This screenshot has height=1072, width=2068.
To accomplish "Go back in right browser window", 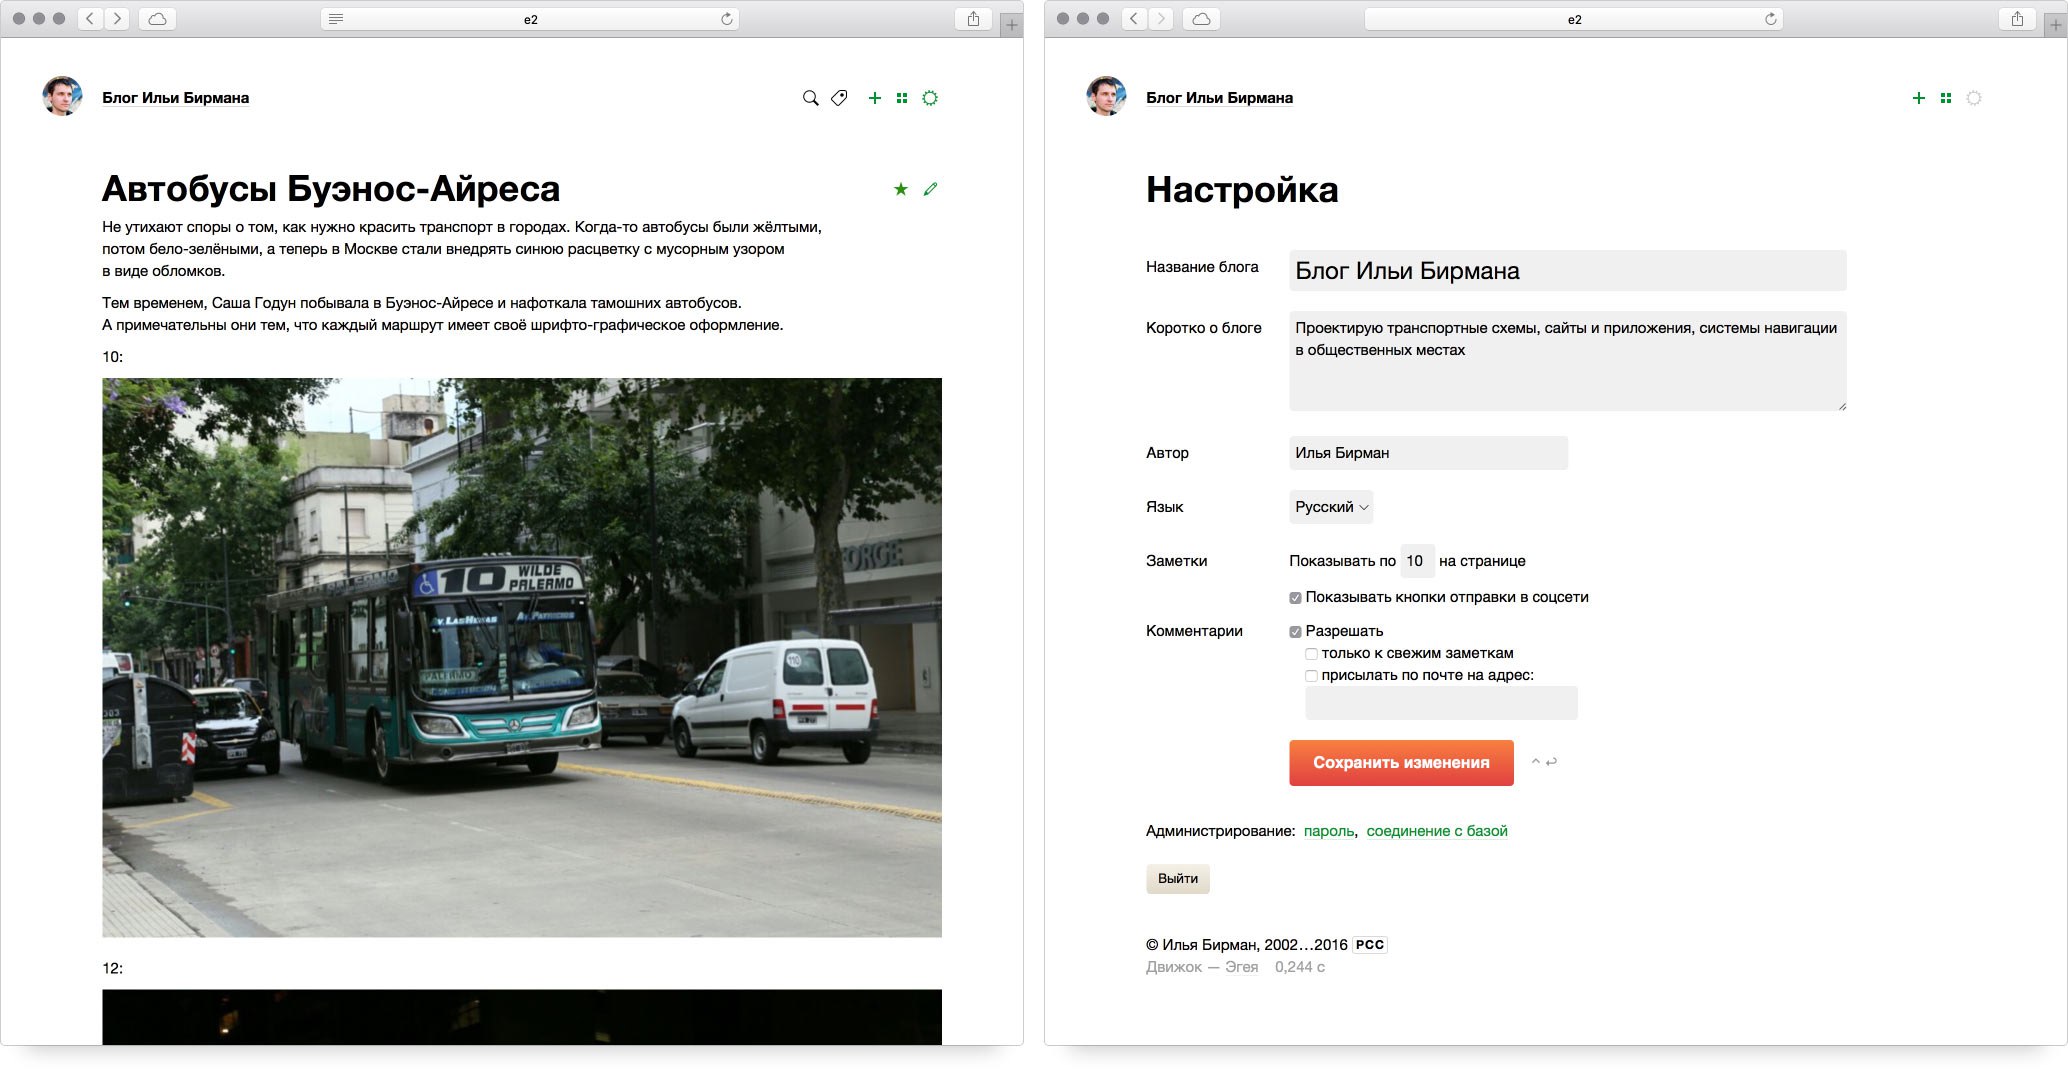I will [x=1134, y=19].
